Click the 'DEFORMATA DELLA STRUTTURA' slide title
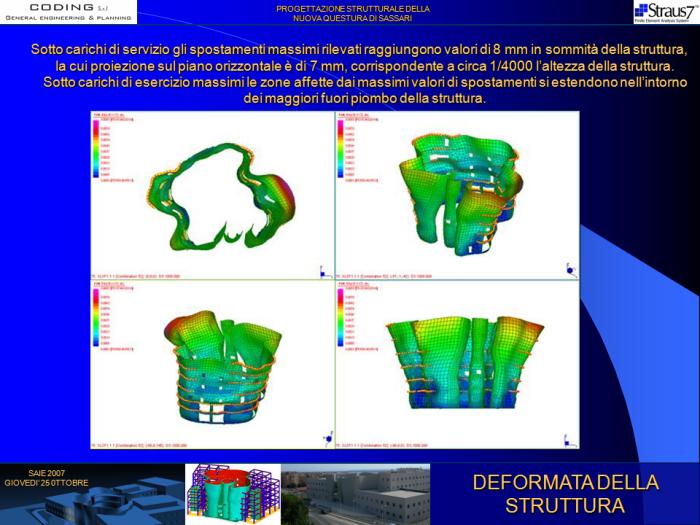 coord(565,494)
